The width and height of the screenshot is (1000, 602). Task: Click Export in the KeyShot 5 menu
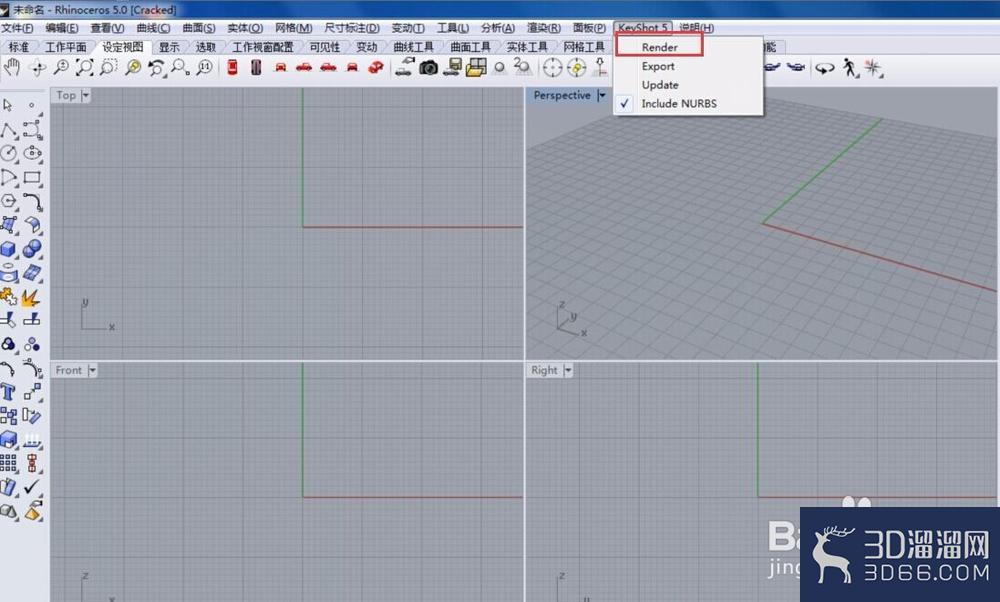point(659,66)
